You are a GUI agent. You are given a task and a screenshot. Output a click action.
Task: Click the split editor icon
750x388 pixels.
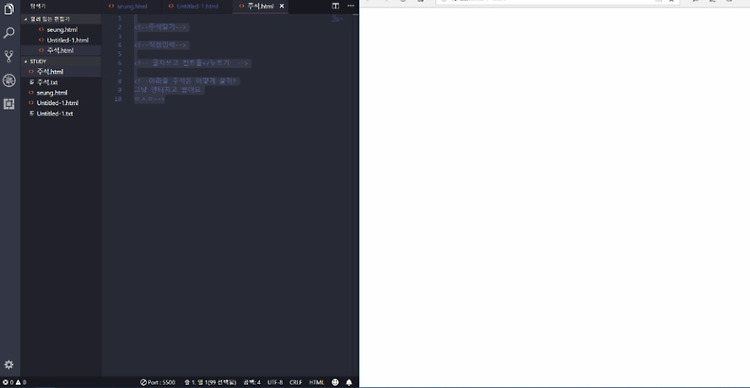tap(336, 6)
